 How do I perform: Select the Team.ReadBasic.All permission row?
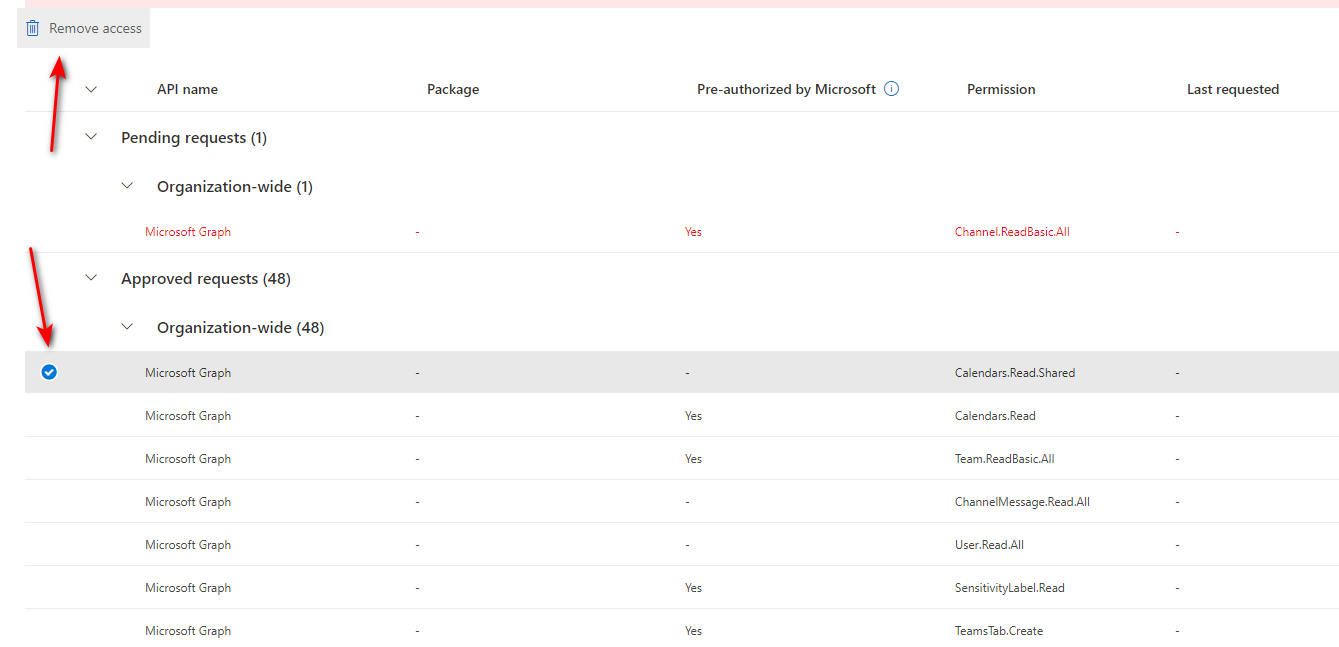[x=1004, y=459]
